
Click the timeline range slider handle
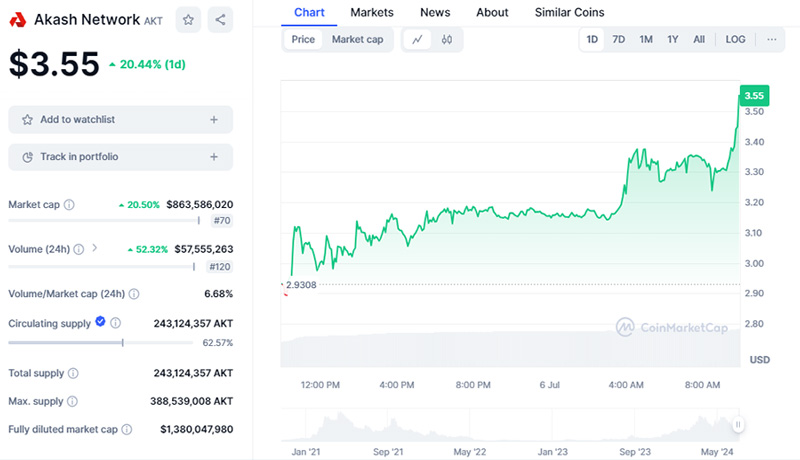tap(738, 424)
